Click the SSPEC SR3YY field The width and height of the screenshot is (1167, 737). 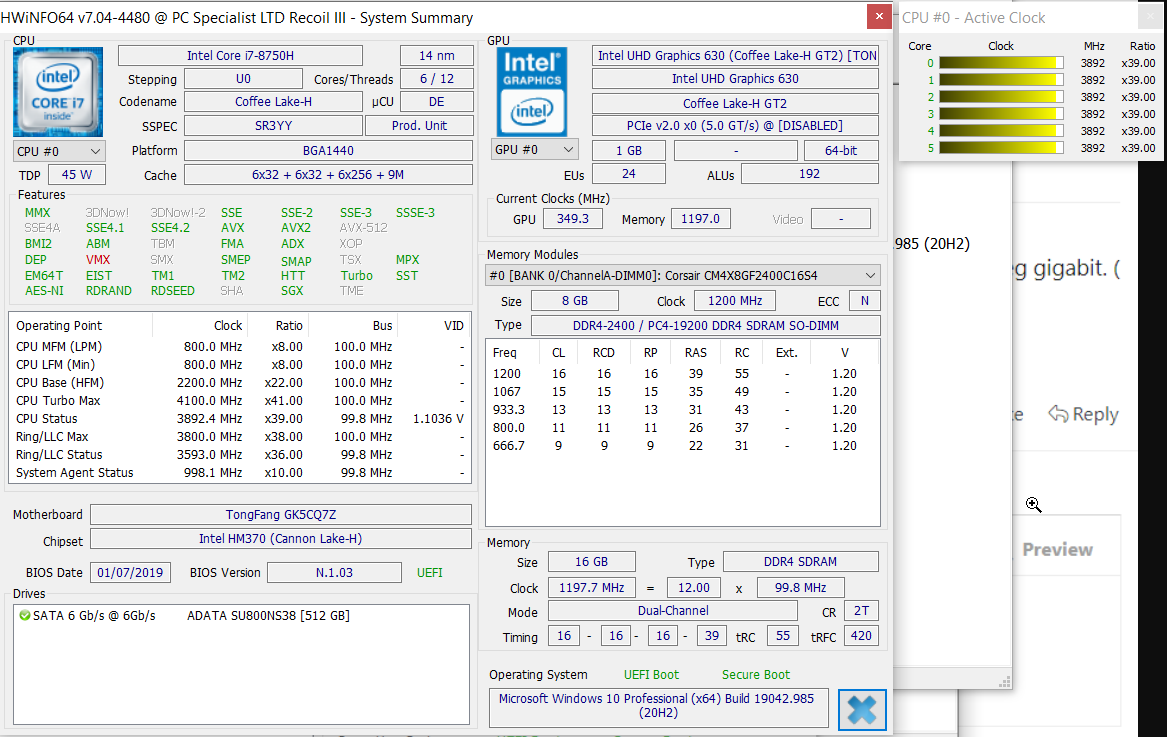(x=273, y=126)
